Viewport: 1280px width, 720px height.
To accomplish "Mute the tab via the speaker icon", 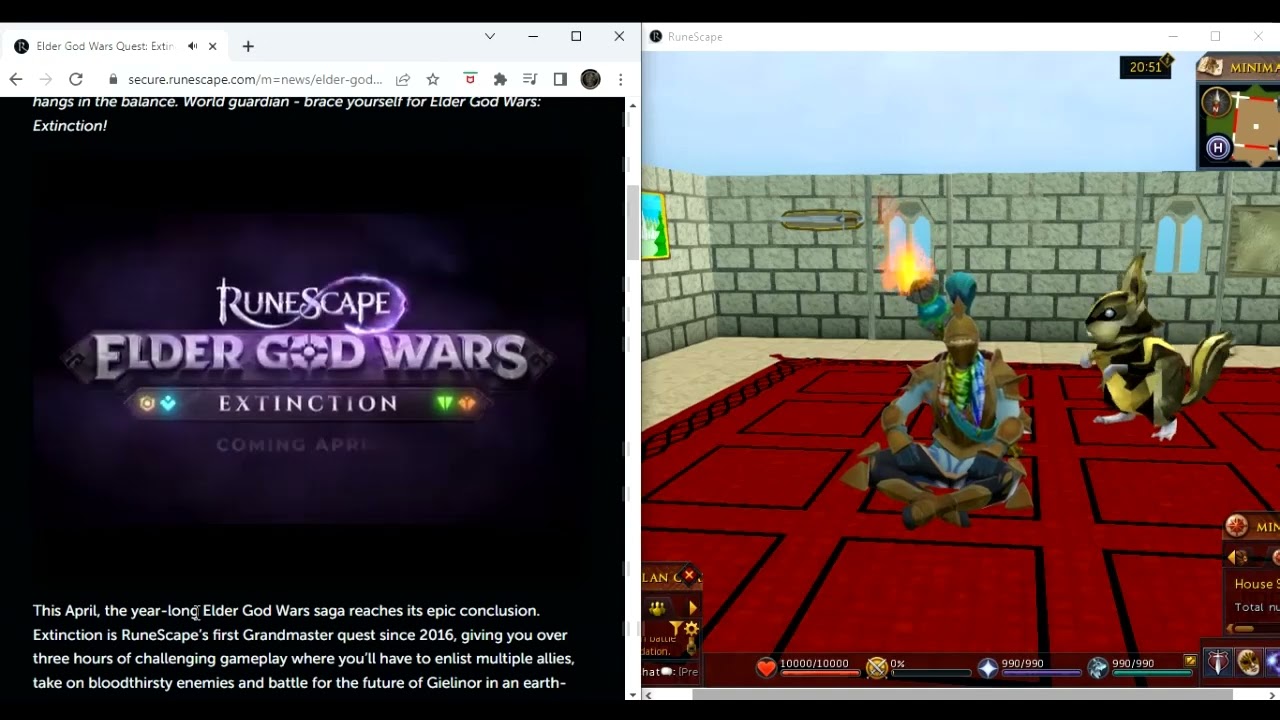I will (x=192, y=46).
